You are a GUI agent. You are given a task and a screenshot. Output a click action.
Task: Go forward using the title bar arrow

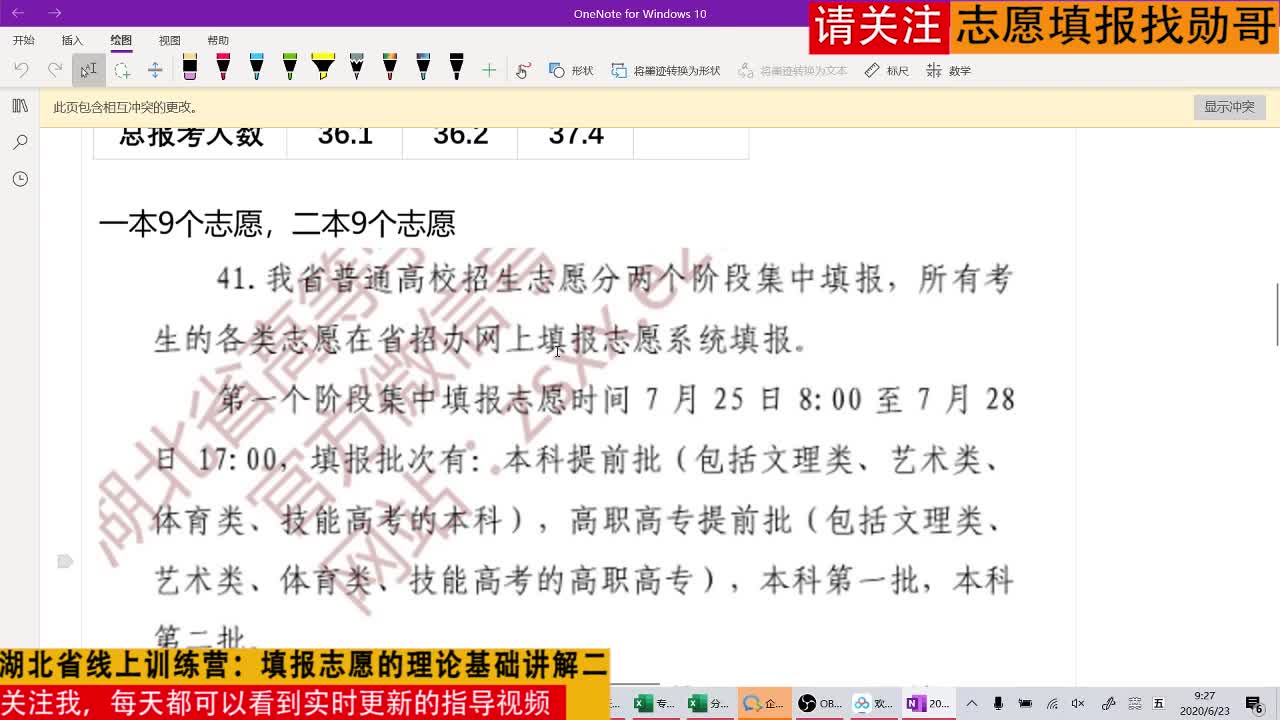55,13
